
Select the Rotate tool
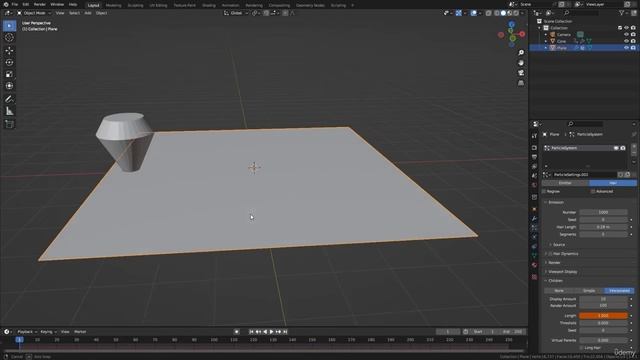point(9,62)
